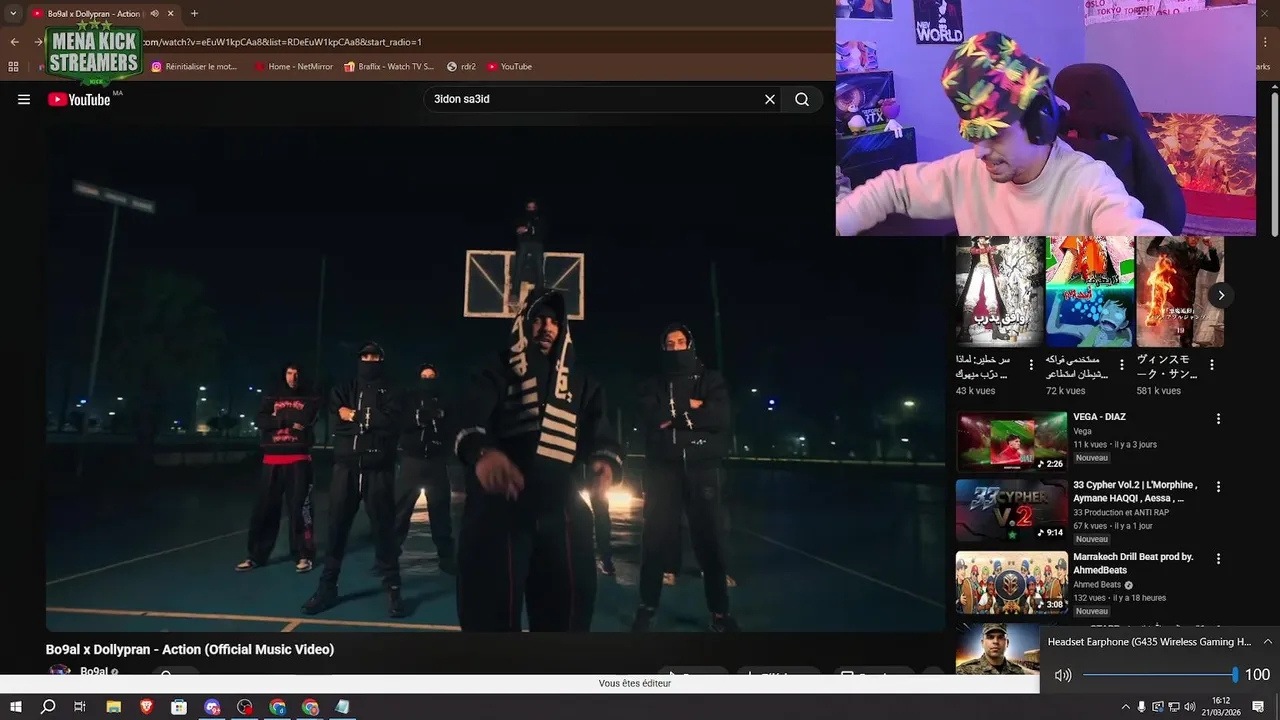This screenshot has height=720, width=1280.
Task: Click 33 Production et ANTI RAP channel
Action: [x=1121, y=513]
